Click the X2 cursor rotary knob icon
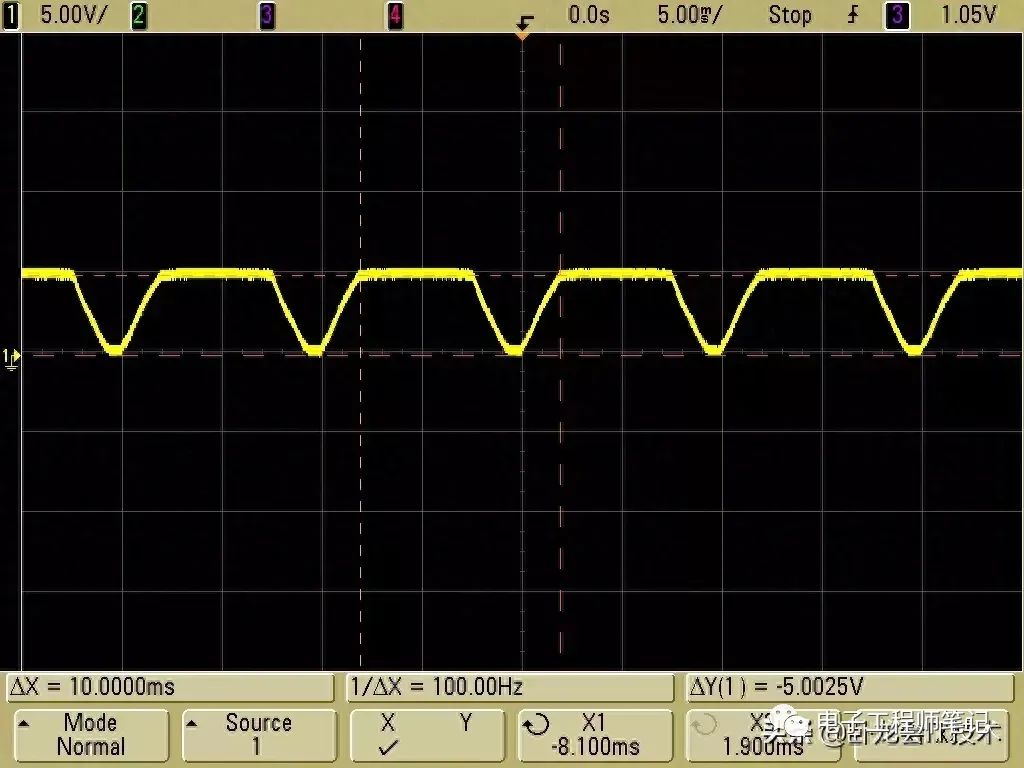 point(705,724)
